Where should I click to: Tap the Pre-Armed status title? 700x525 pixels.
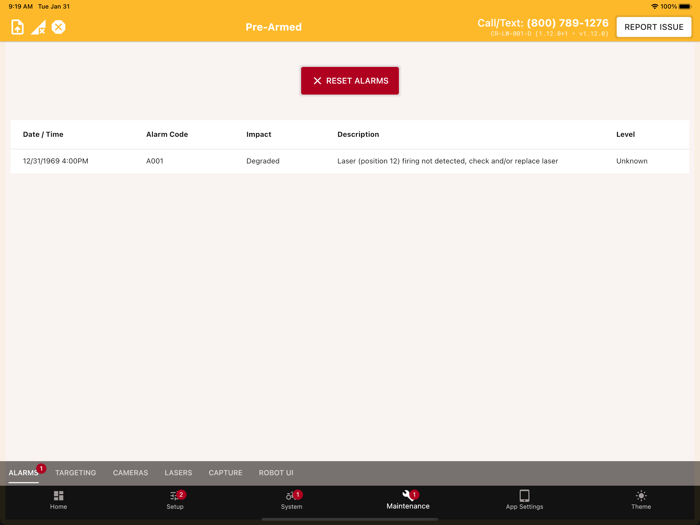274,27
